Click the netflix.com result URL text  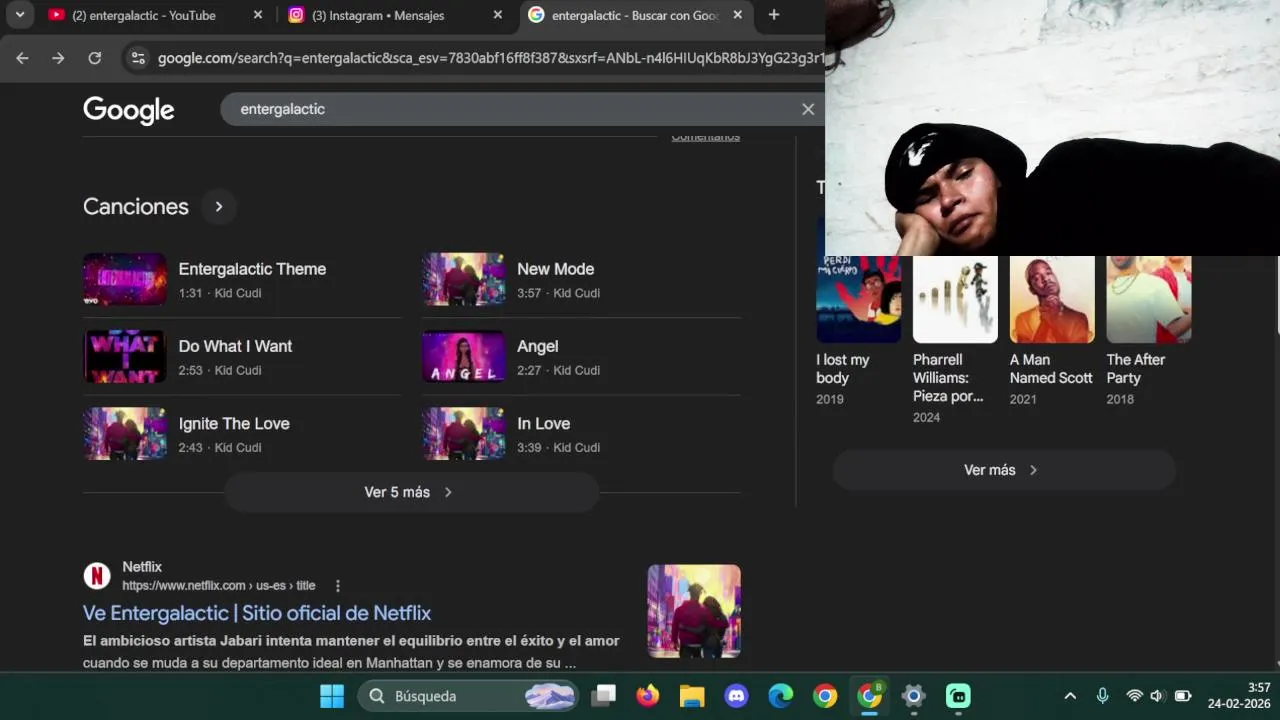(218, 586)
